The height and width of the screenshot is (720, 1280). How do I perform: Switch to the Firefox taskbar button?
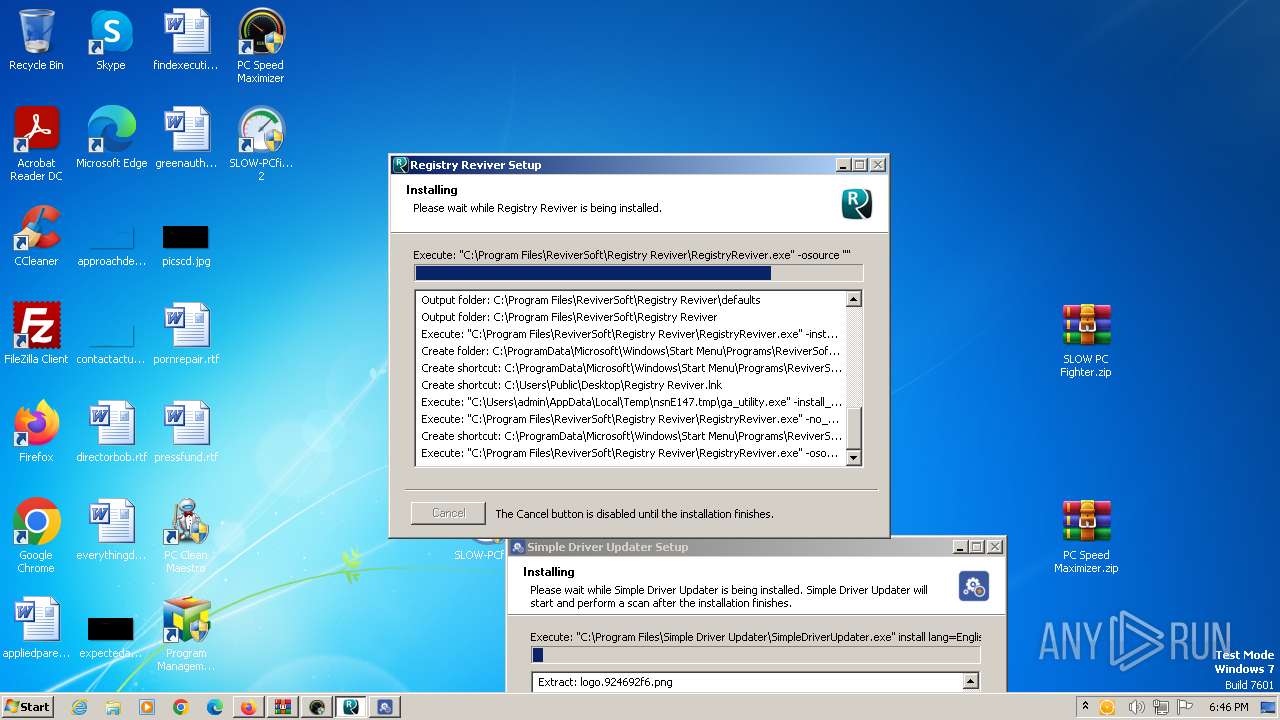click(x=248, y=707)
